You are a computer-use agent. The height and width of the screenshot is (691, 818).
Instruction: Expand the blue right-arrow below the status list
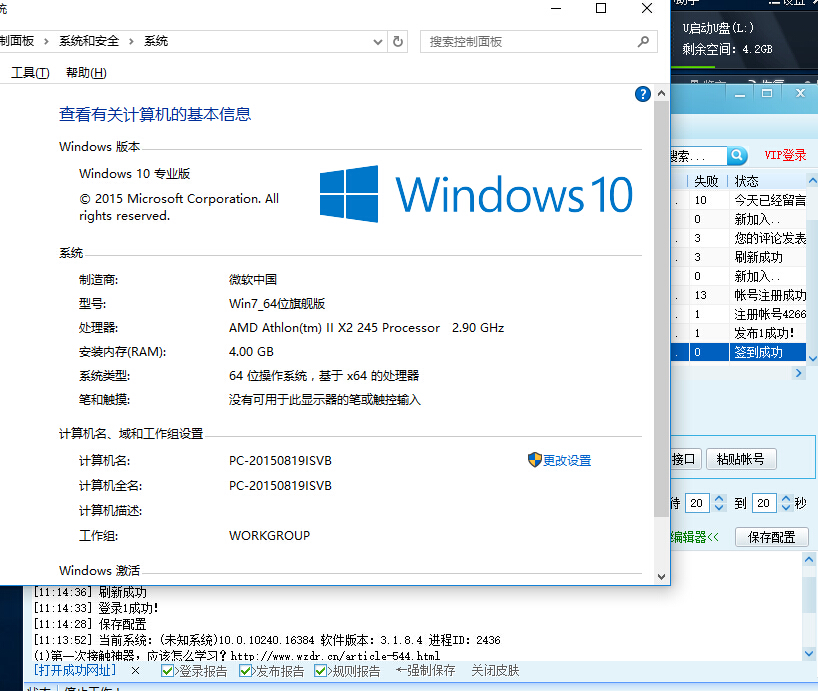click(798, 371)
